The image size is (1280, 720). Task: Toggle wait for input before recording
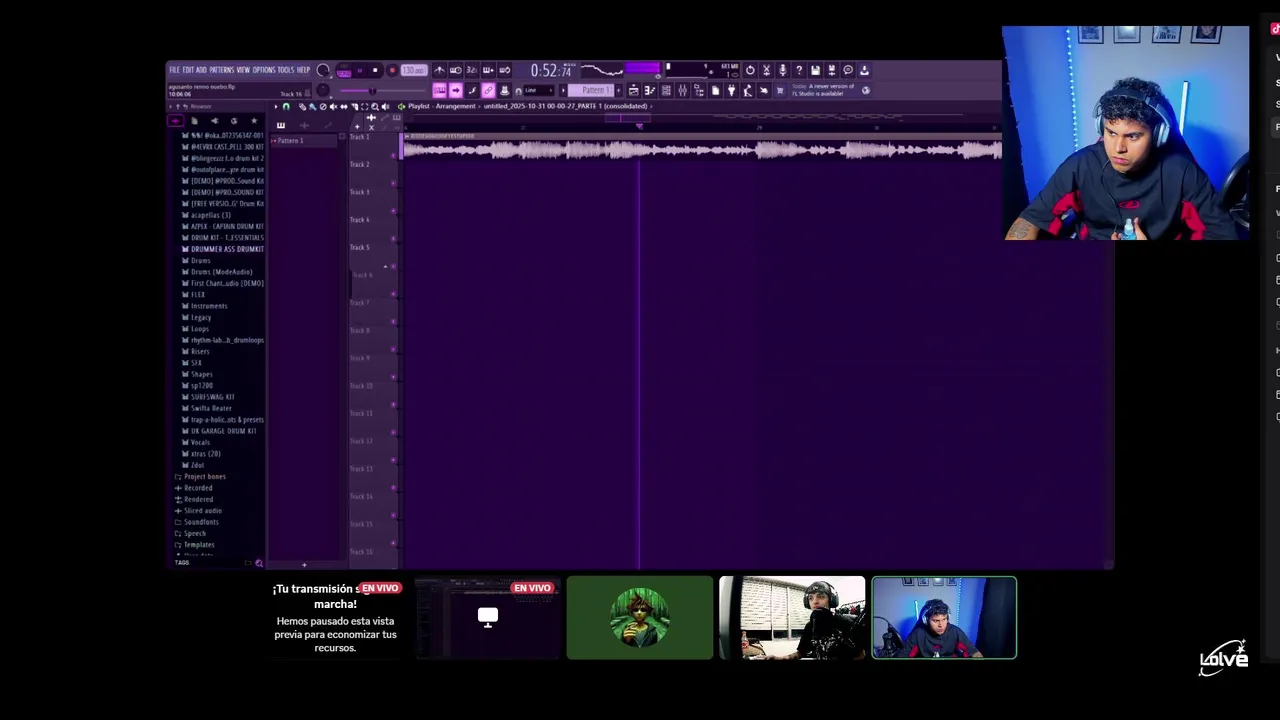(456, 70)
